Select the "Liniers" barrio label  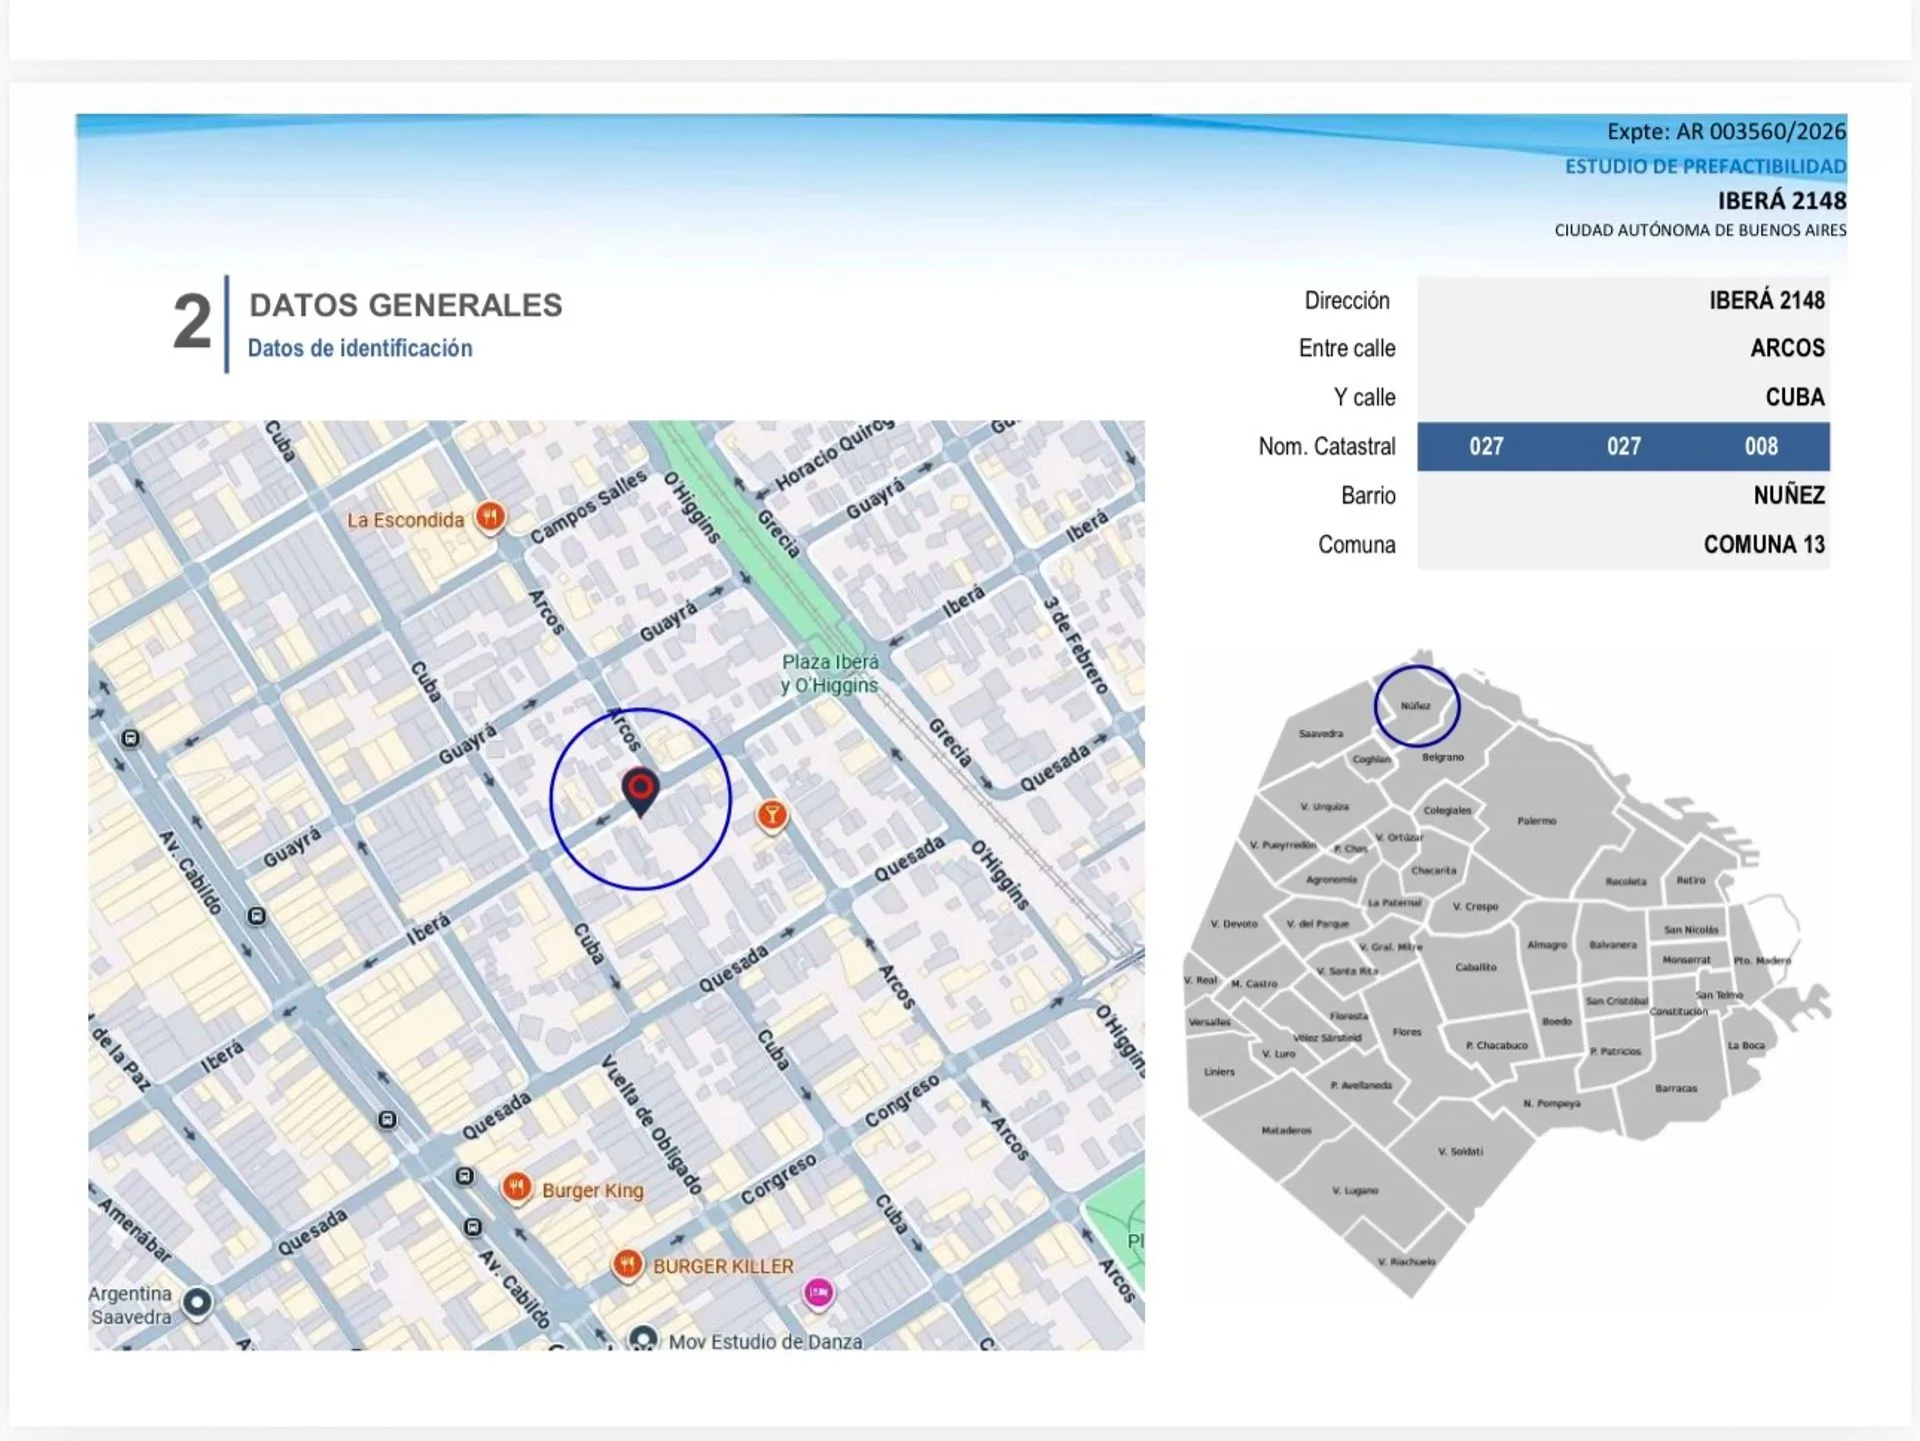point(1219,1071)
